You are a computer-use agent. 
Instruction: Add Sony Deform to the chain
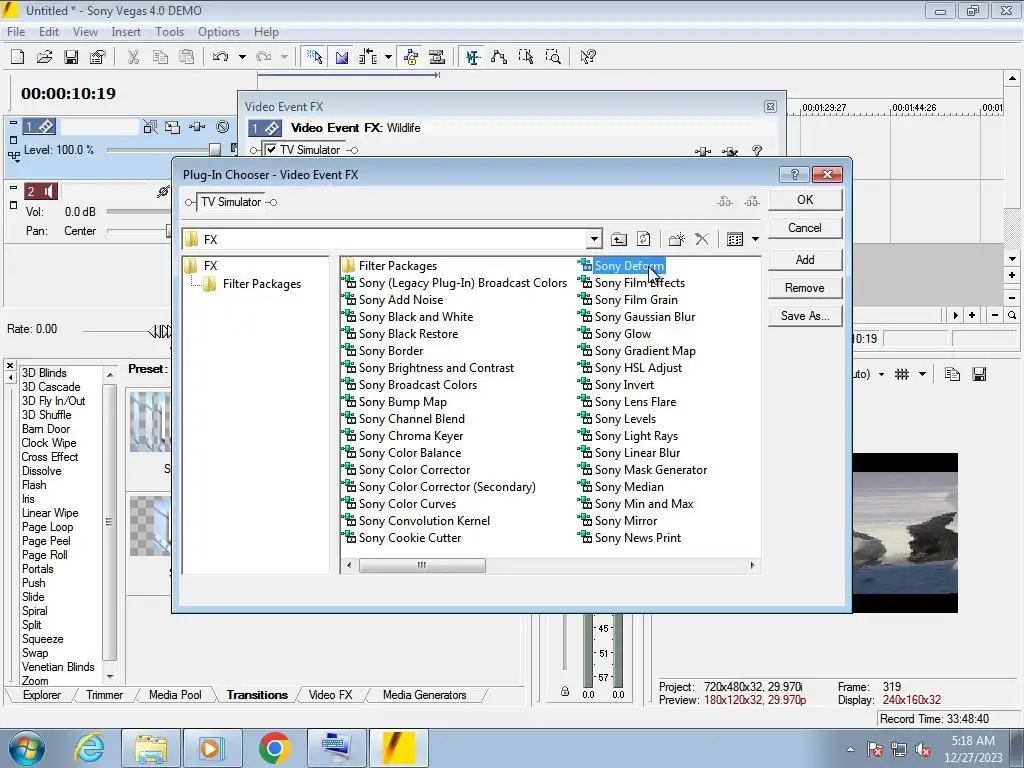click(x=805, y=260)
